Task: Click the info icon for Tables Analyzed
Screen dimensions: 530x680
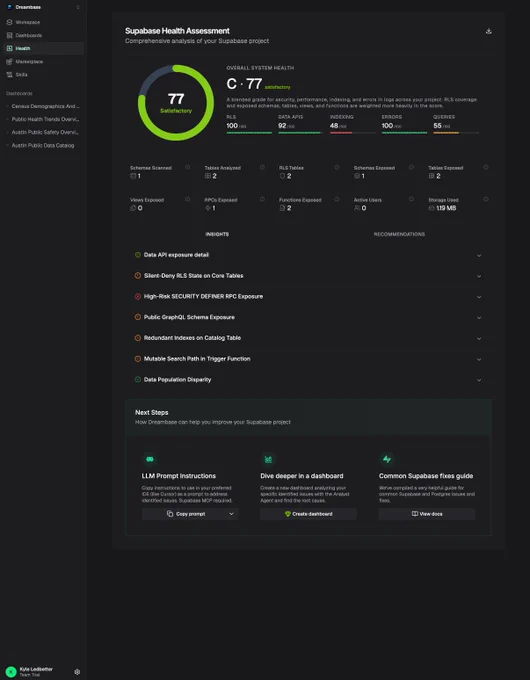Action: pos(262,167)
